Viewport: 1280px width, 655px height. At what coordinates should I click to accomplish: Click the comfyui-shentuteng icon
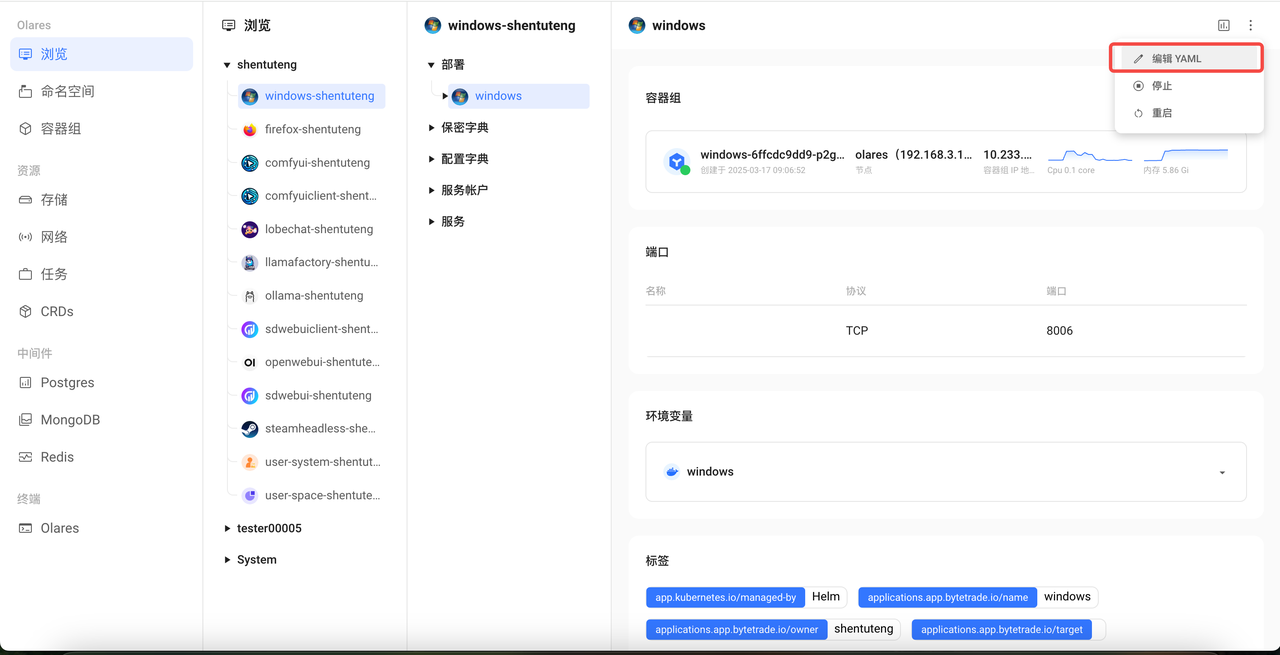(250, 163)
